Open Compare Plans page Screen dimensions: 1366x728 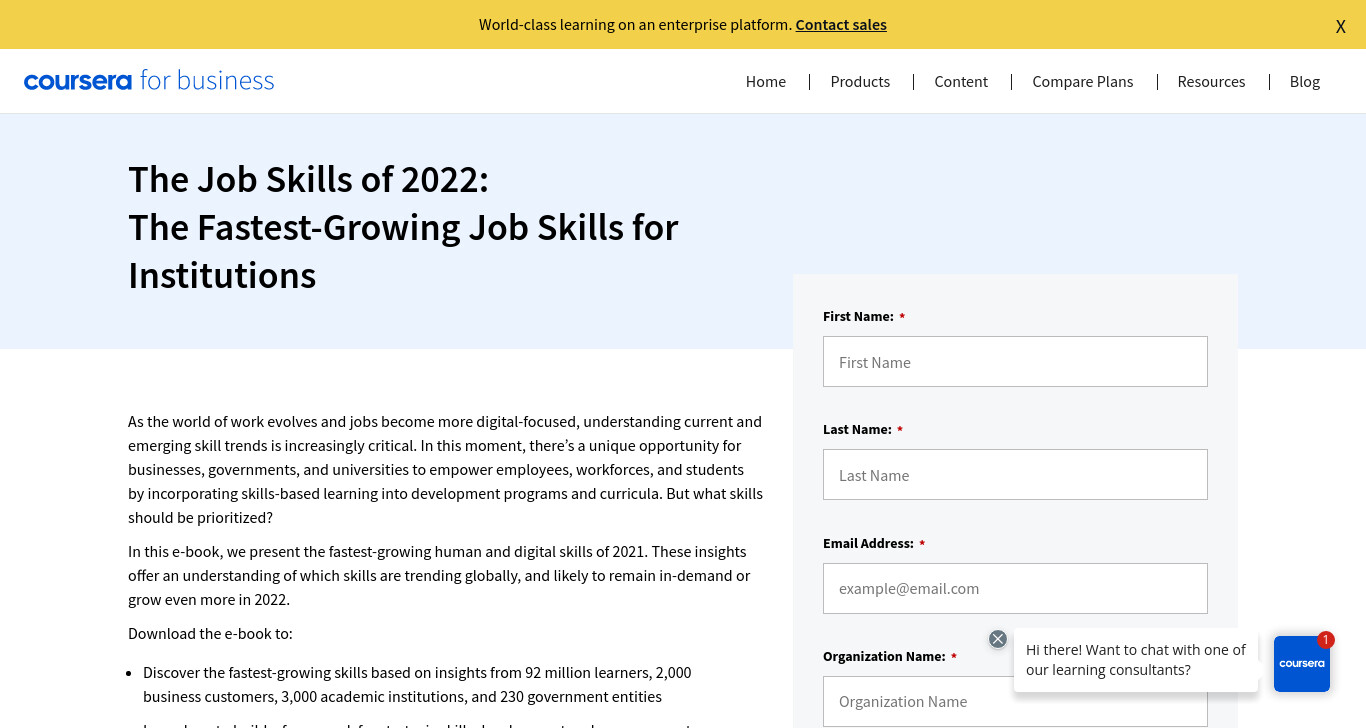tap(1083, 82)
